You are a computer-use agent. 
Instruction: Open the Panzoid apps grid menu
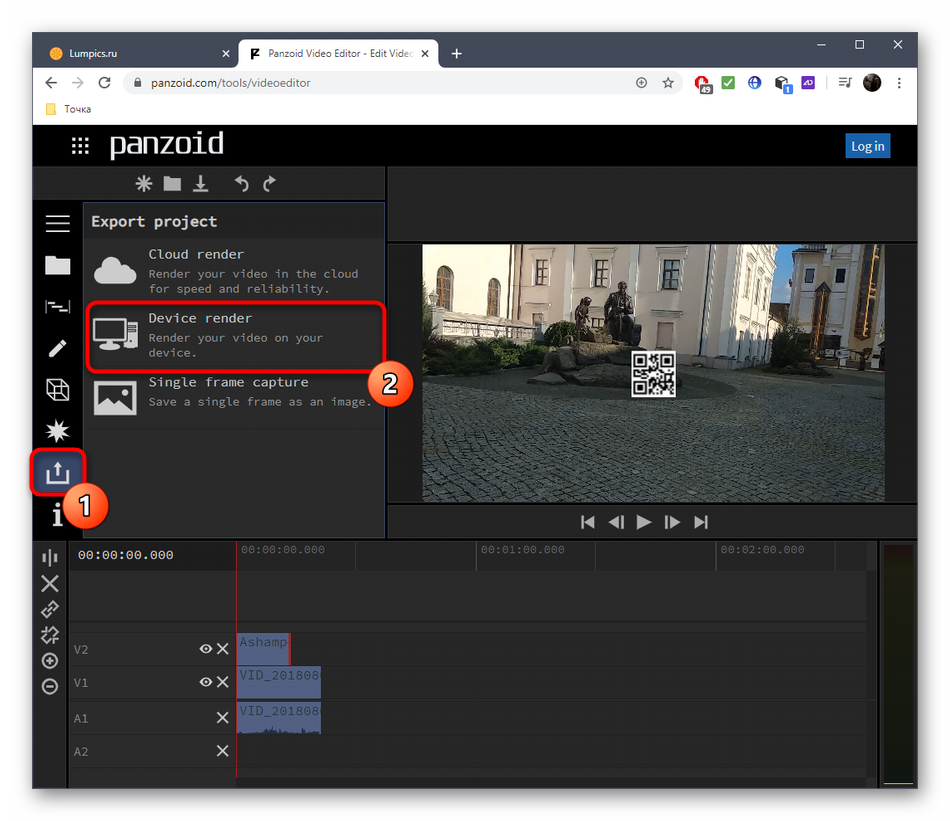(x=81, y=146)
